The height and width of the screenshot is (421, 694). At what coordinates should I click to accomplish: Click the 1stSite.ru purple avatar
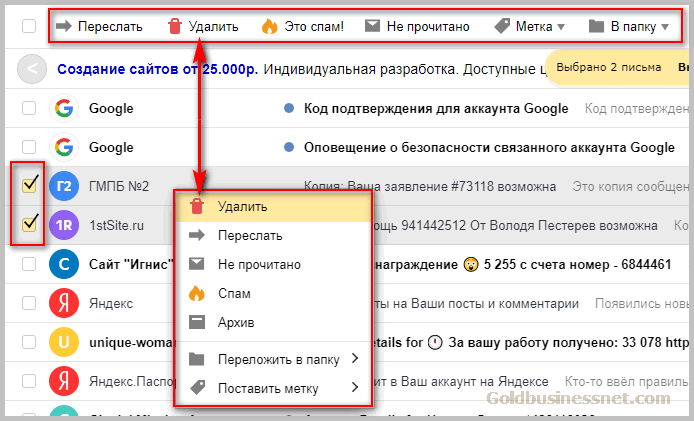[x=64, y=225]
